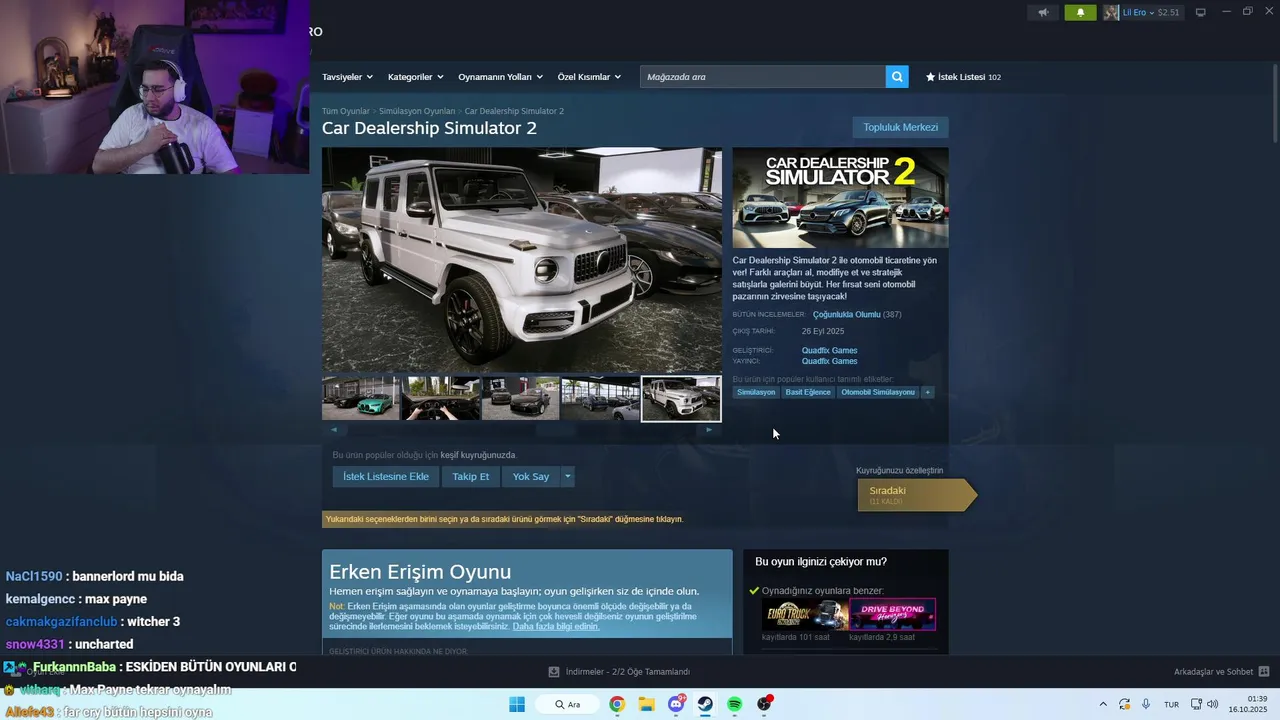1280x720 pixels.
Task: Click the volume speaker tray icon
Action: tap(1213, 704)
